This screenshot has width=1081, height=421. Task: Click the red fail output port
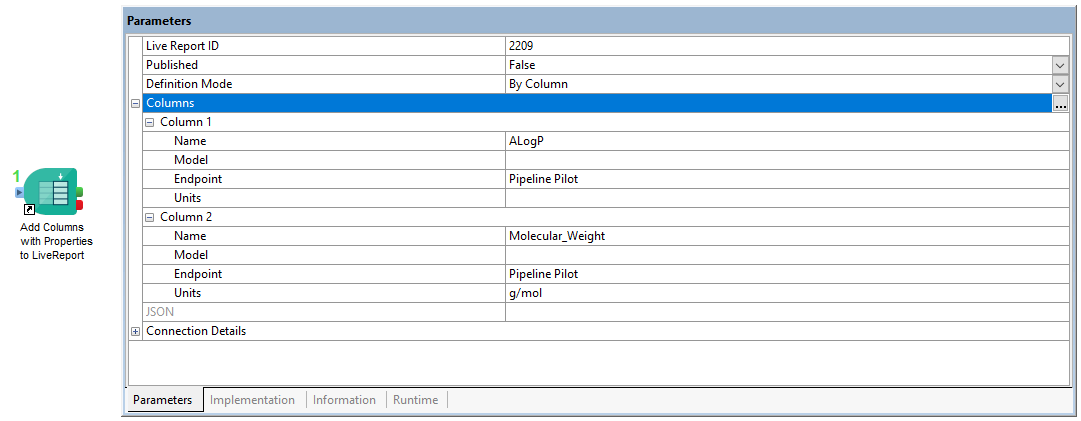point(79,205)
